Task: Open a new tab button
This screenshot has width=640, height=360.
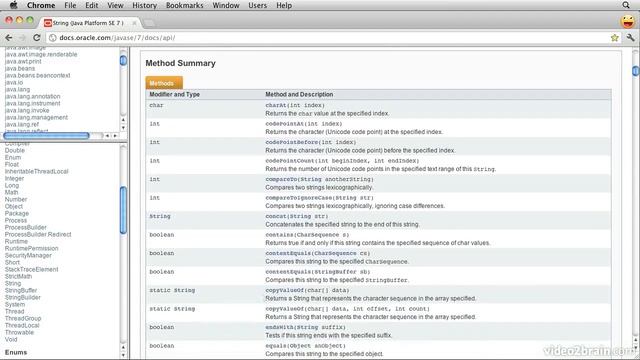Action: 149,23
